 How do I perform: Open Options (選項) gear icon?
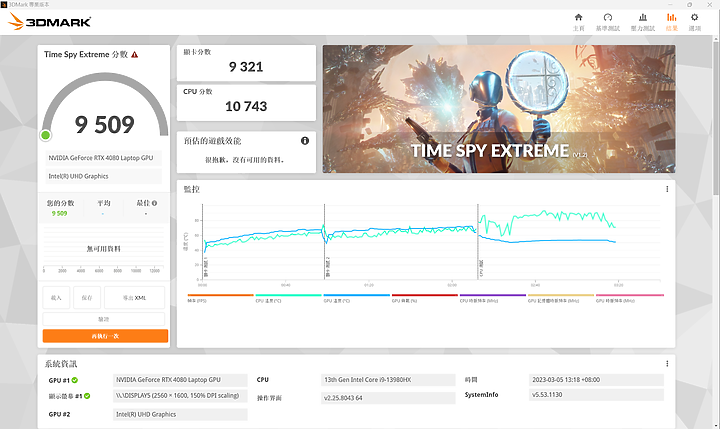694,17
